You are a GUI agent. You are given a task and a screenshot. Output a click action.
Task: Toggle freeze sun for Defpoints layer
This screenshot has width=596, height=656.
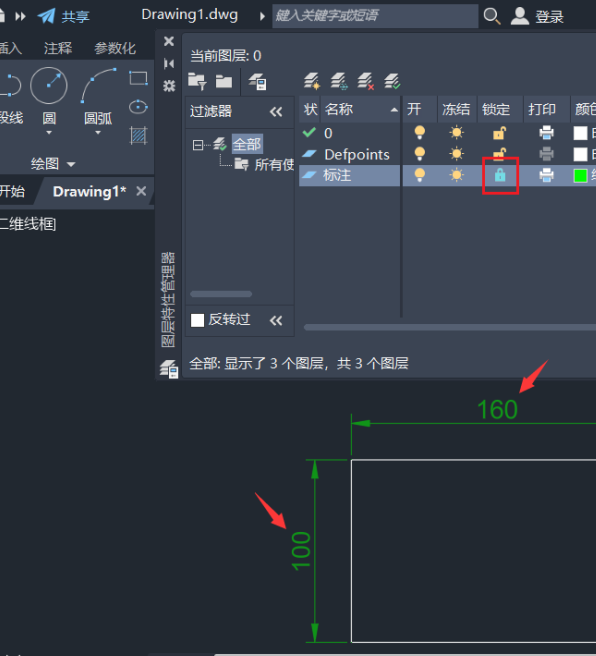click(x=456, y=154)
